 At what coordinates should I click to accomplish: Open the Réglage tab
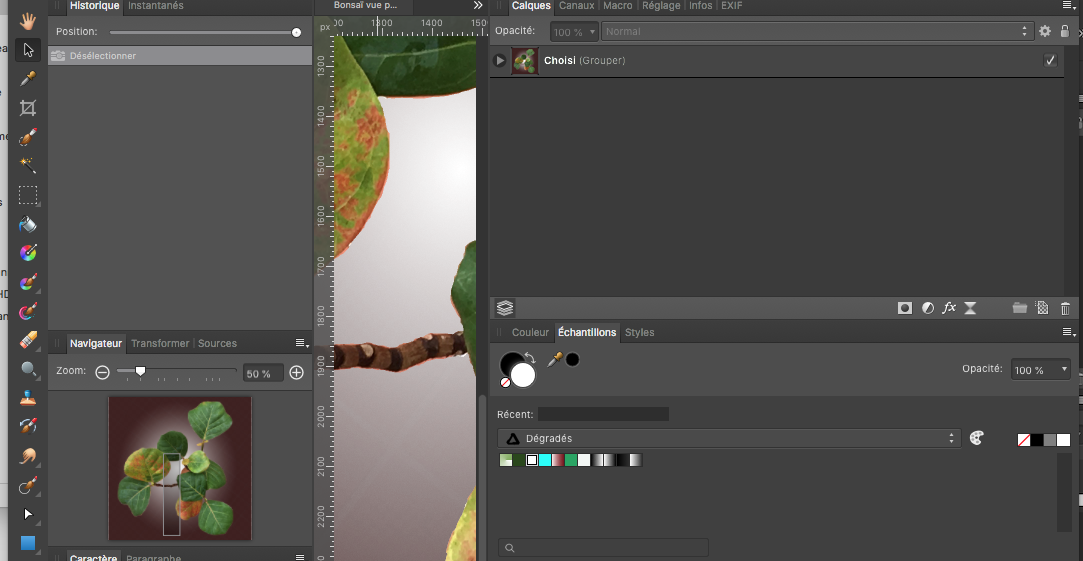point(661,6)
